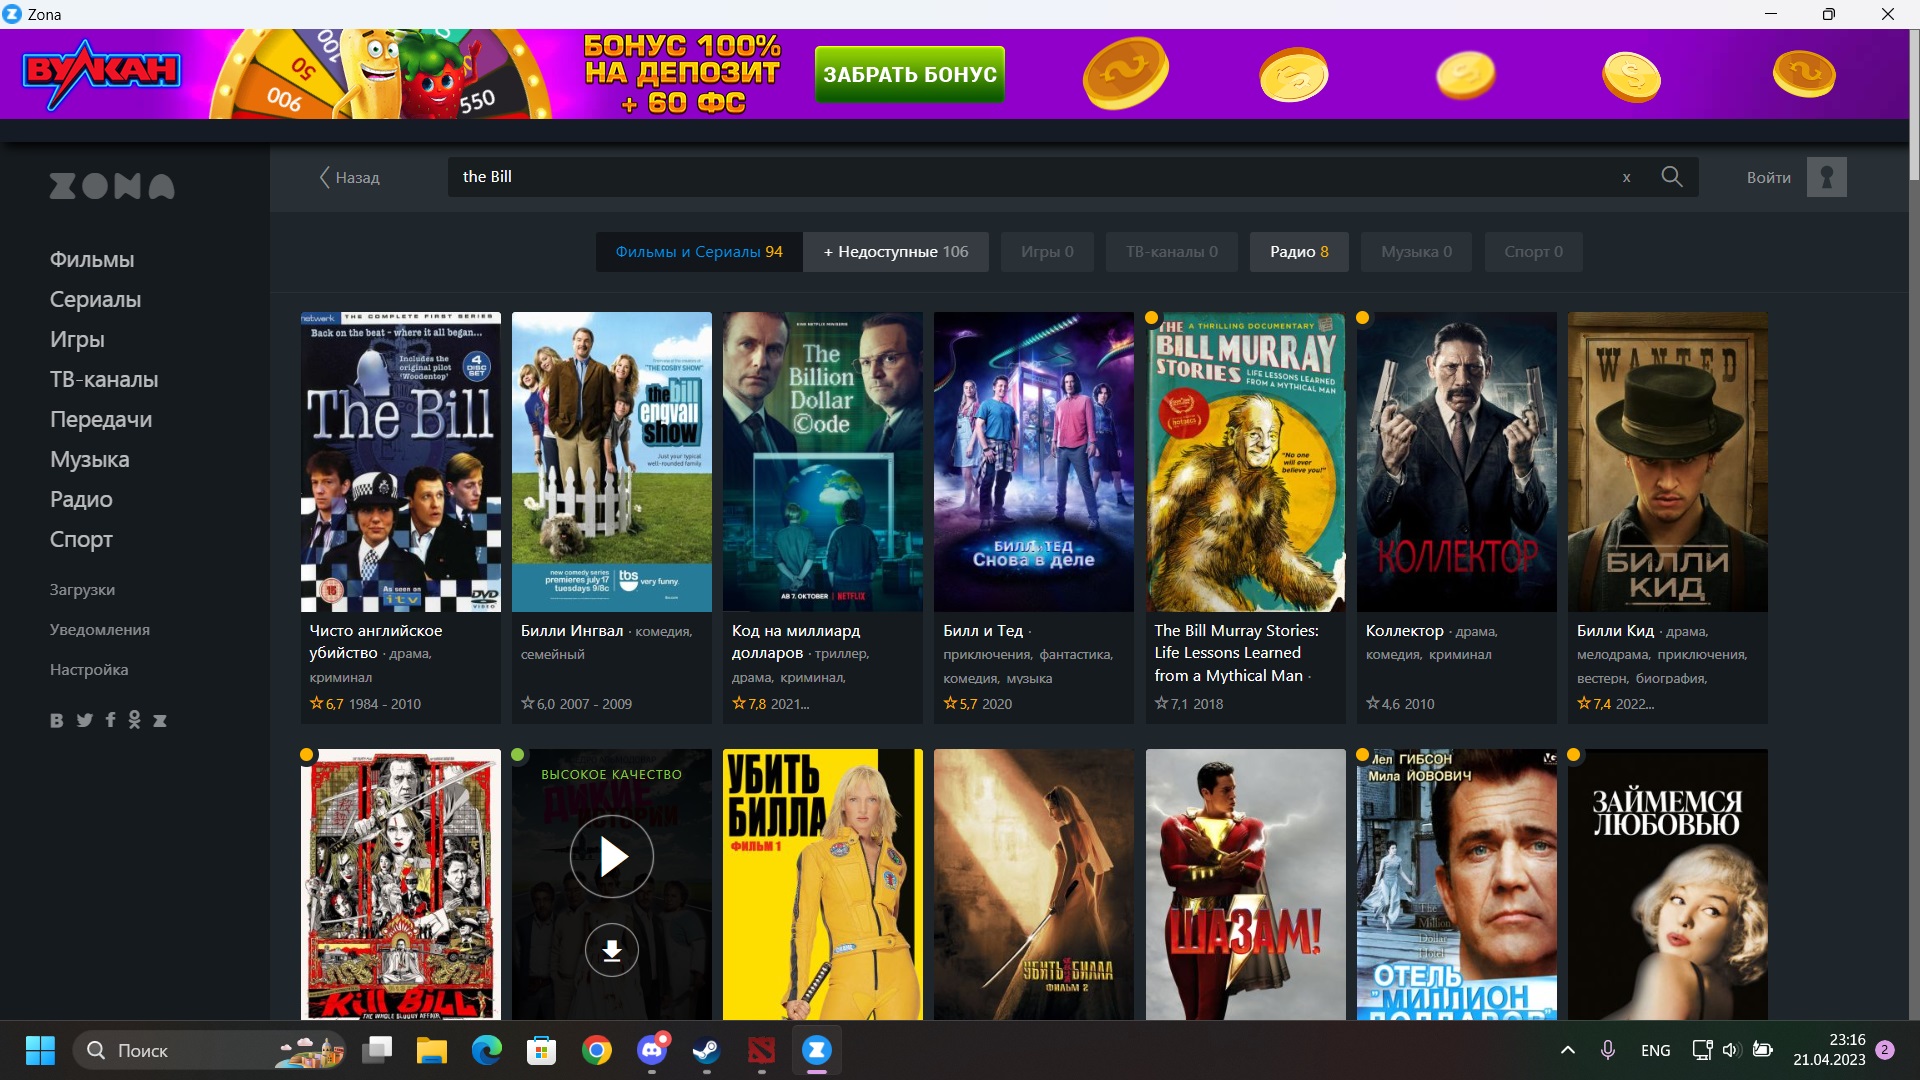This screenshot has width=1920, height=1080.
Task: Open the Twitter social link
Action: coord(85,720)
